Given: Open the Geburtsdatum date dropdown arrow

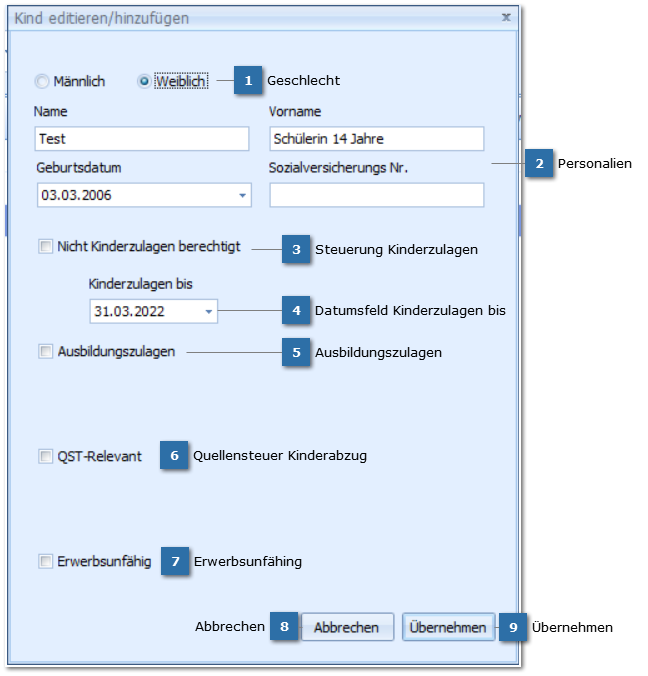Looking at the screenshot, I should coord(242,195).
